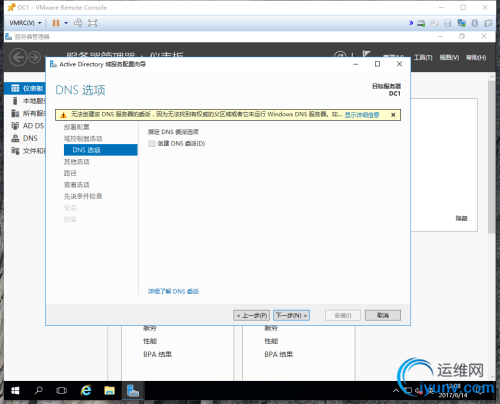Image resolution: width=500 pixels, height=404 pixels.
Task: Open Server Manager notifications flag
Action: coord(367,54)
